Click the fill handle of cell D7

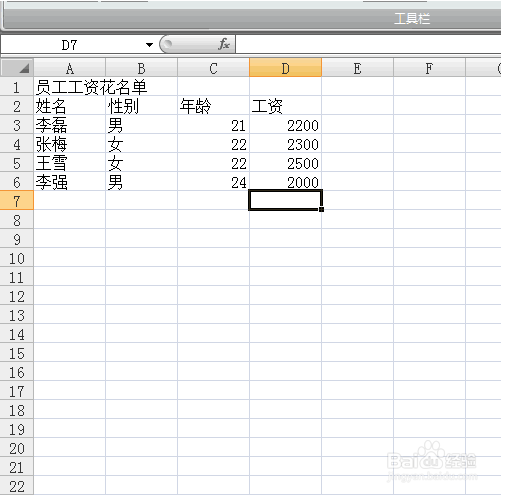click(321, 209)
